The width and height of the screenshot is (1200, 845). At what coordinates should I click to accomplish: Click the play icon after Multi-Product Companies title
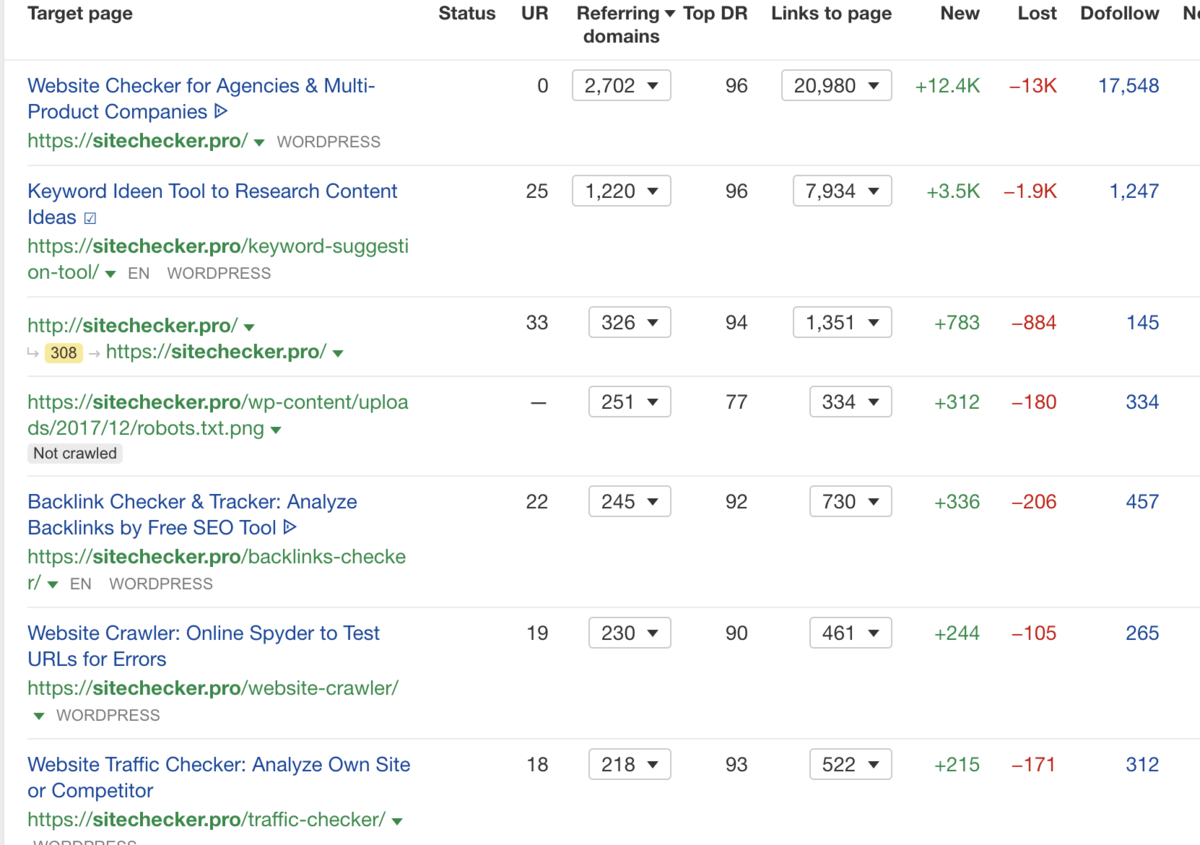tap(221, 112)
